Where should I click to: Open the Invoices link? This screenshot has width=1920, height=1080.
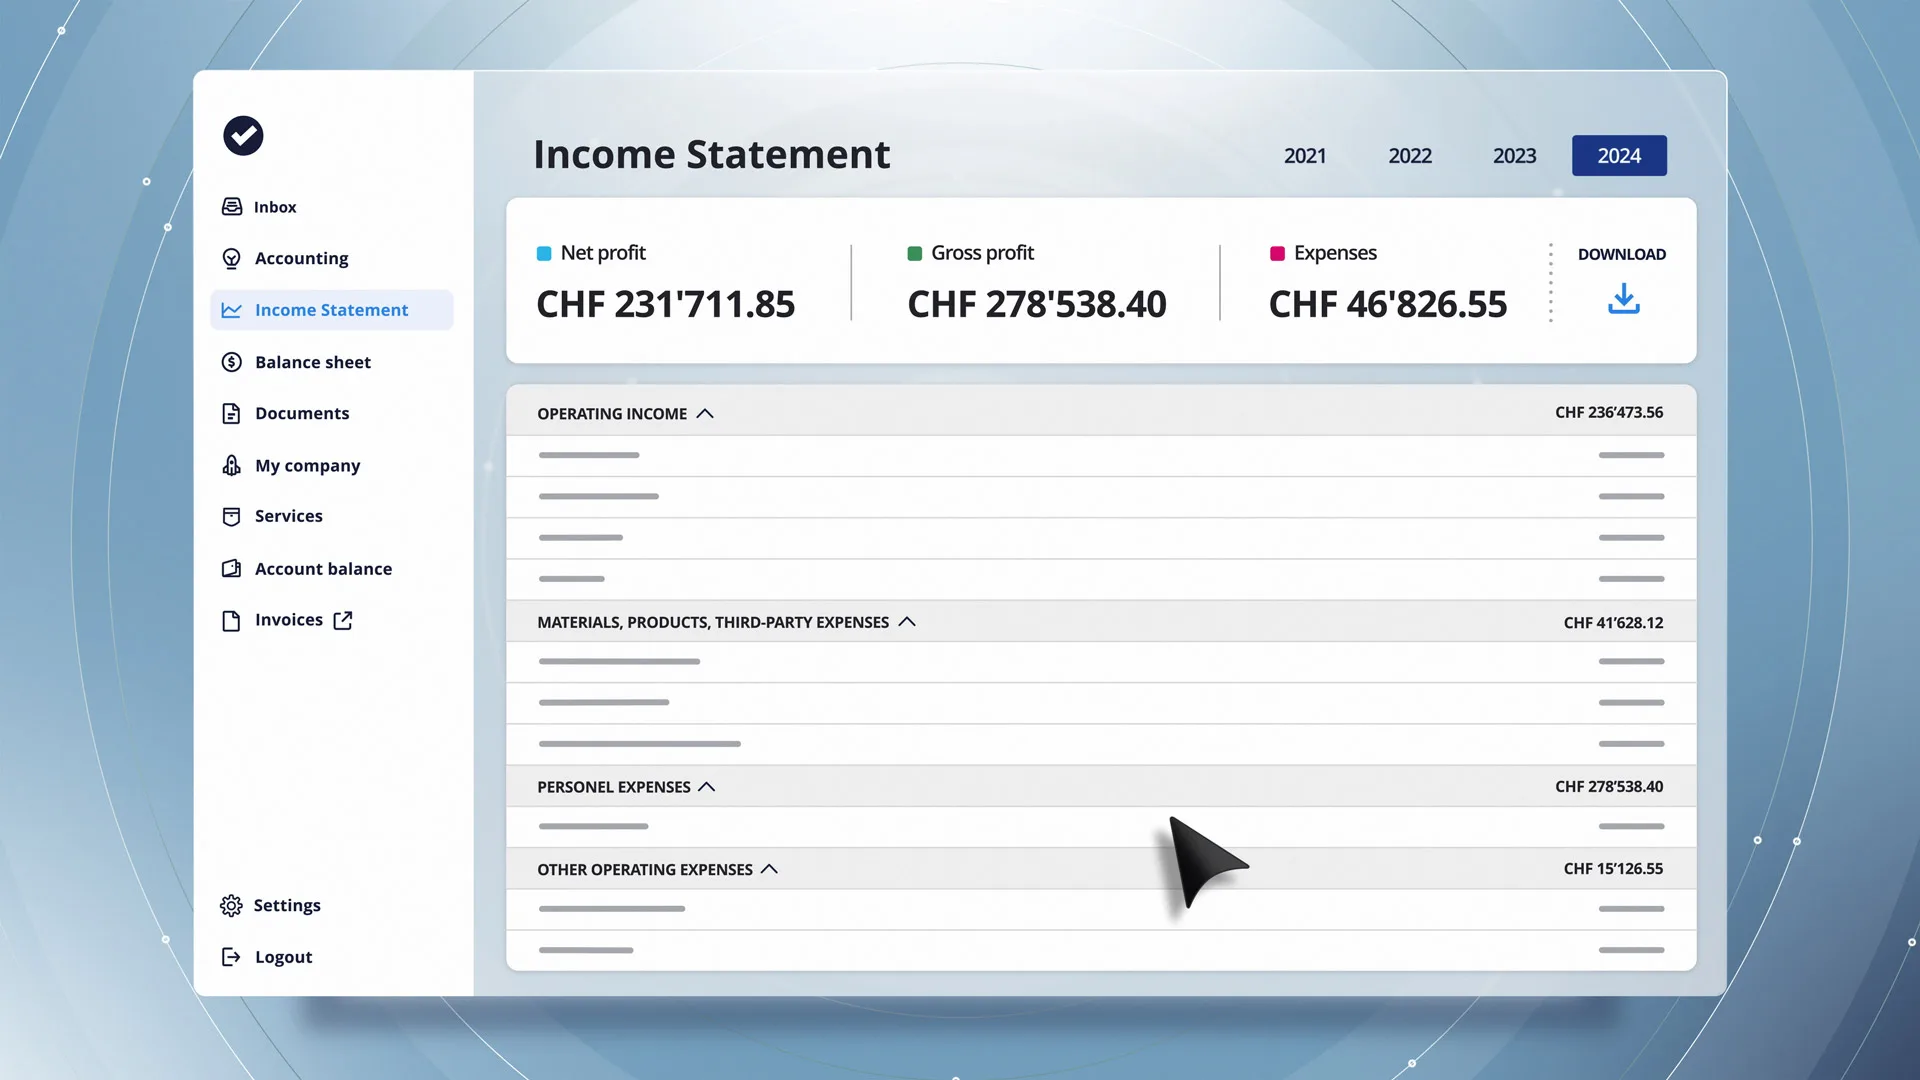point(289,620)
